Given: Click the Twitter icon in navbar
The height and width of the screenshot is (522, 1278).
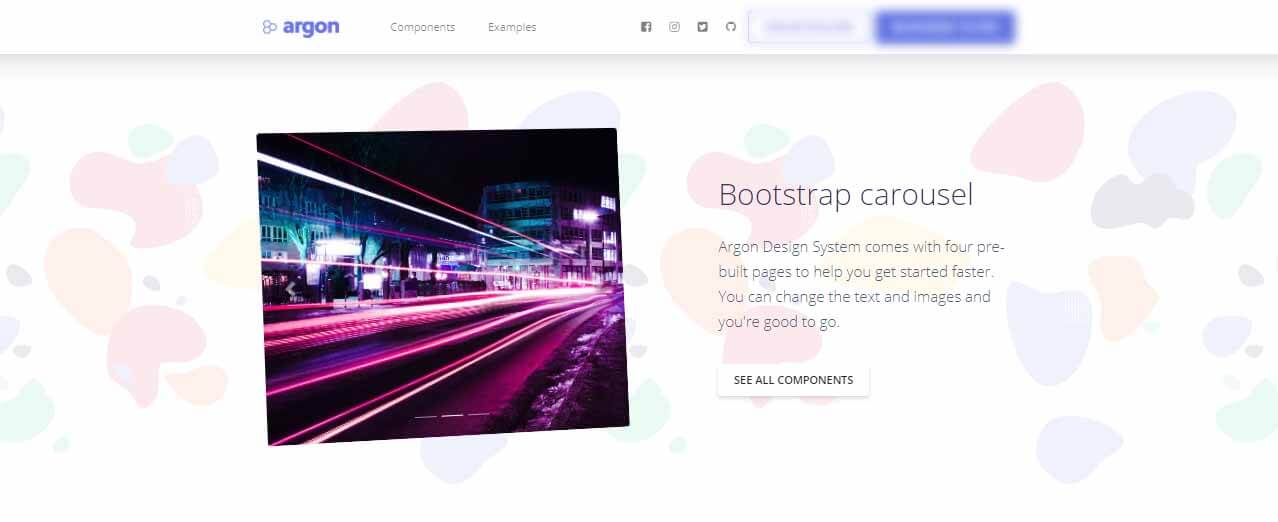Looking at the screenshot, I should [702, 27].
